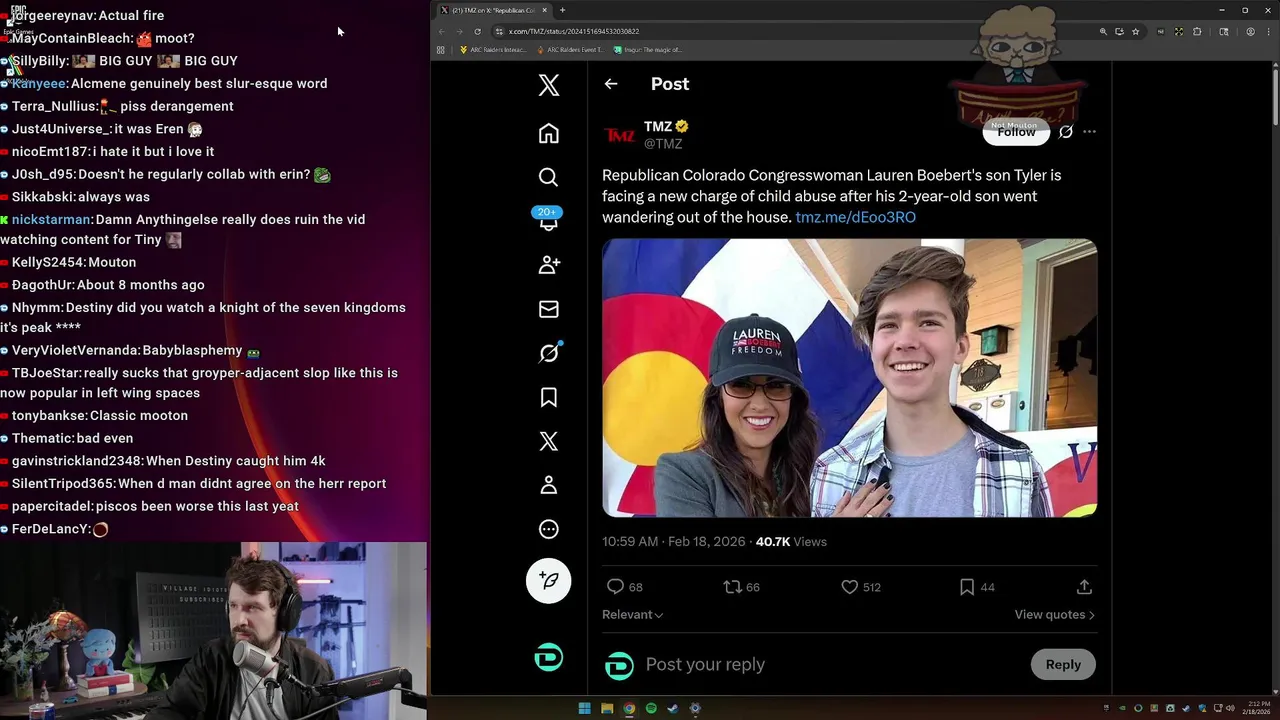Open the Profile person icon
The image size is (1280, 720).
[548, 485]
